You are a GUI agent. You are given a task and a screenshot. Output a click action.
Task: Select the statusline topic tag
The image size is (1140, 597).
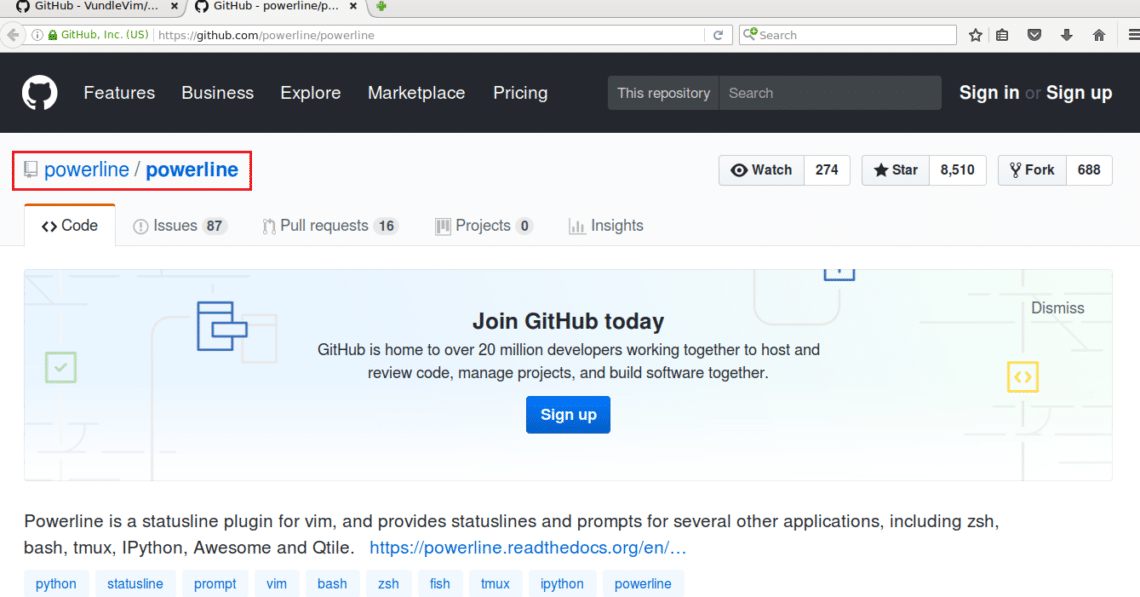click(x=135, y=584)
